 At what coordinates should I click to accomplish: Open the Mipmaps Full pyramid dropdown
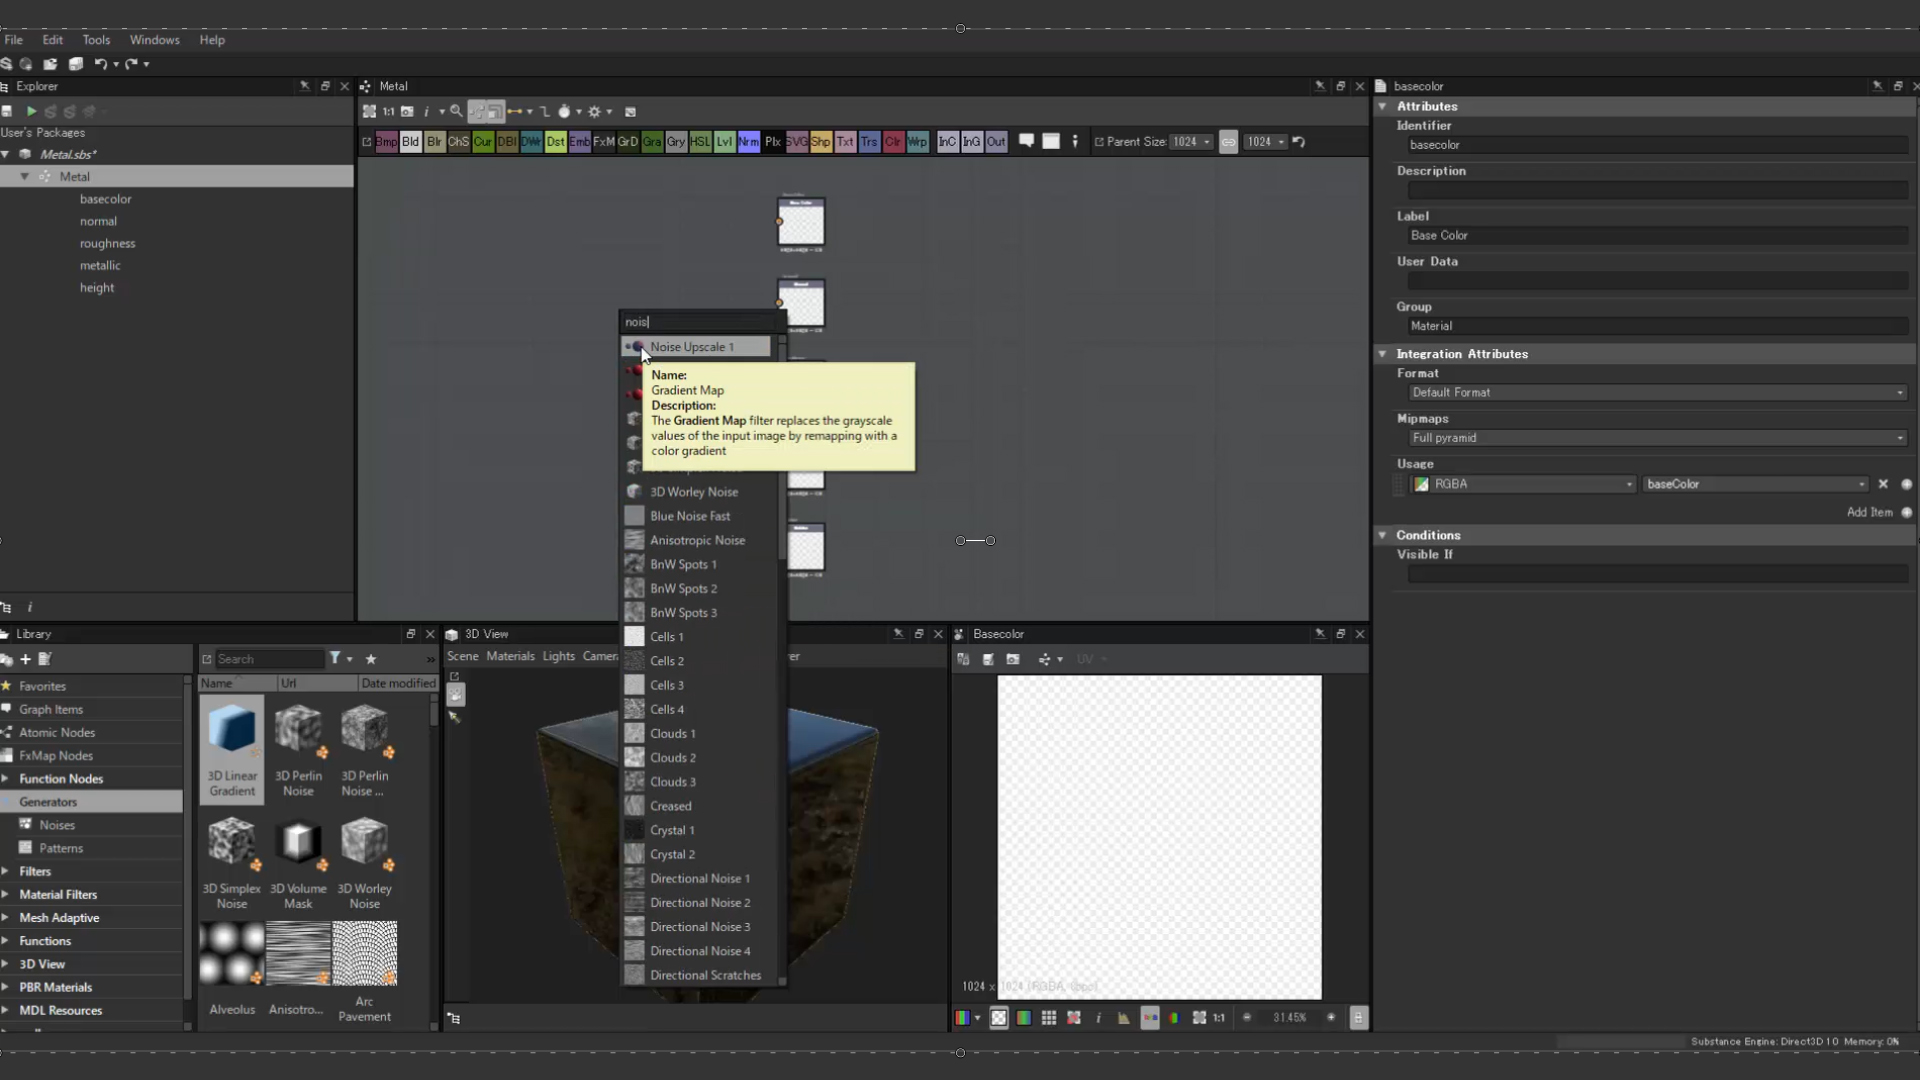point(1656,438)
